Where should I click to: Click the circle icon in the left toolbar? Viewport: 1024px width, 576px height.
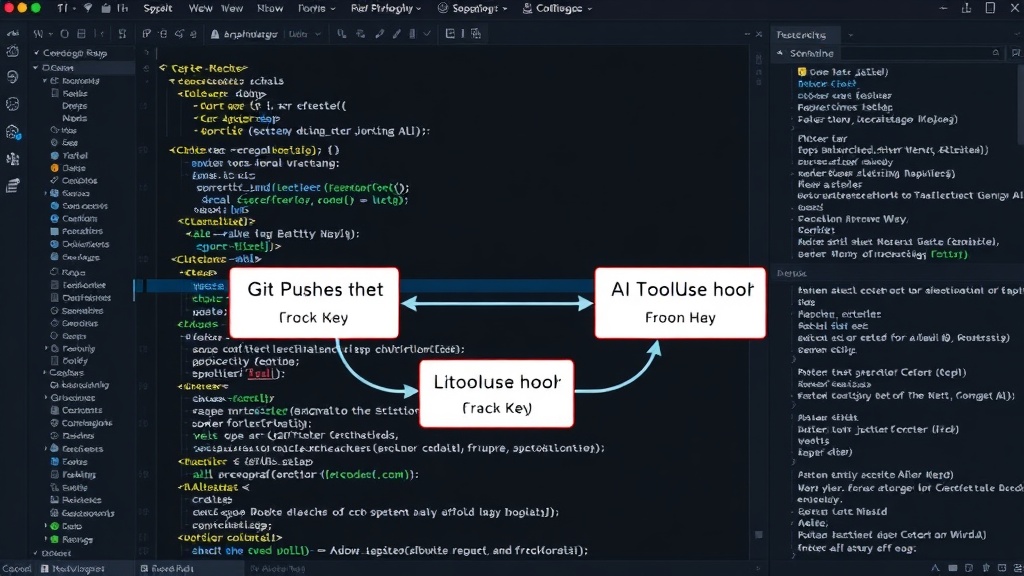pos(64,34)
